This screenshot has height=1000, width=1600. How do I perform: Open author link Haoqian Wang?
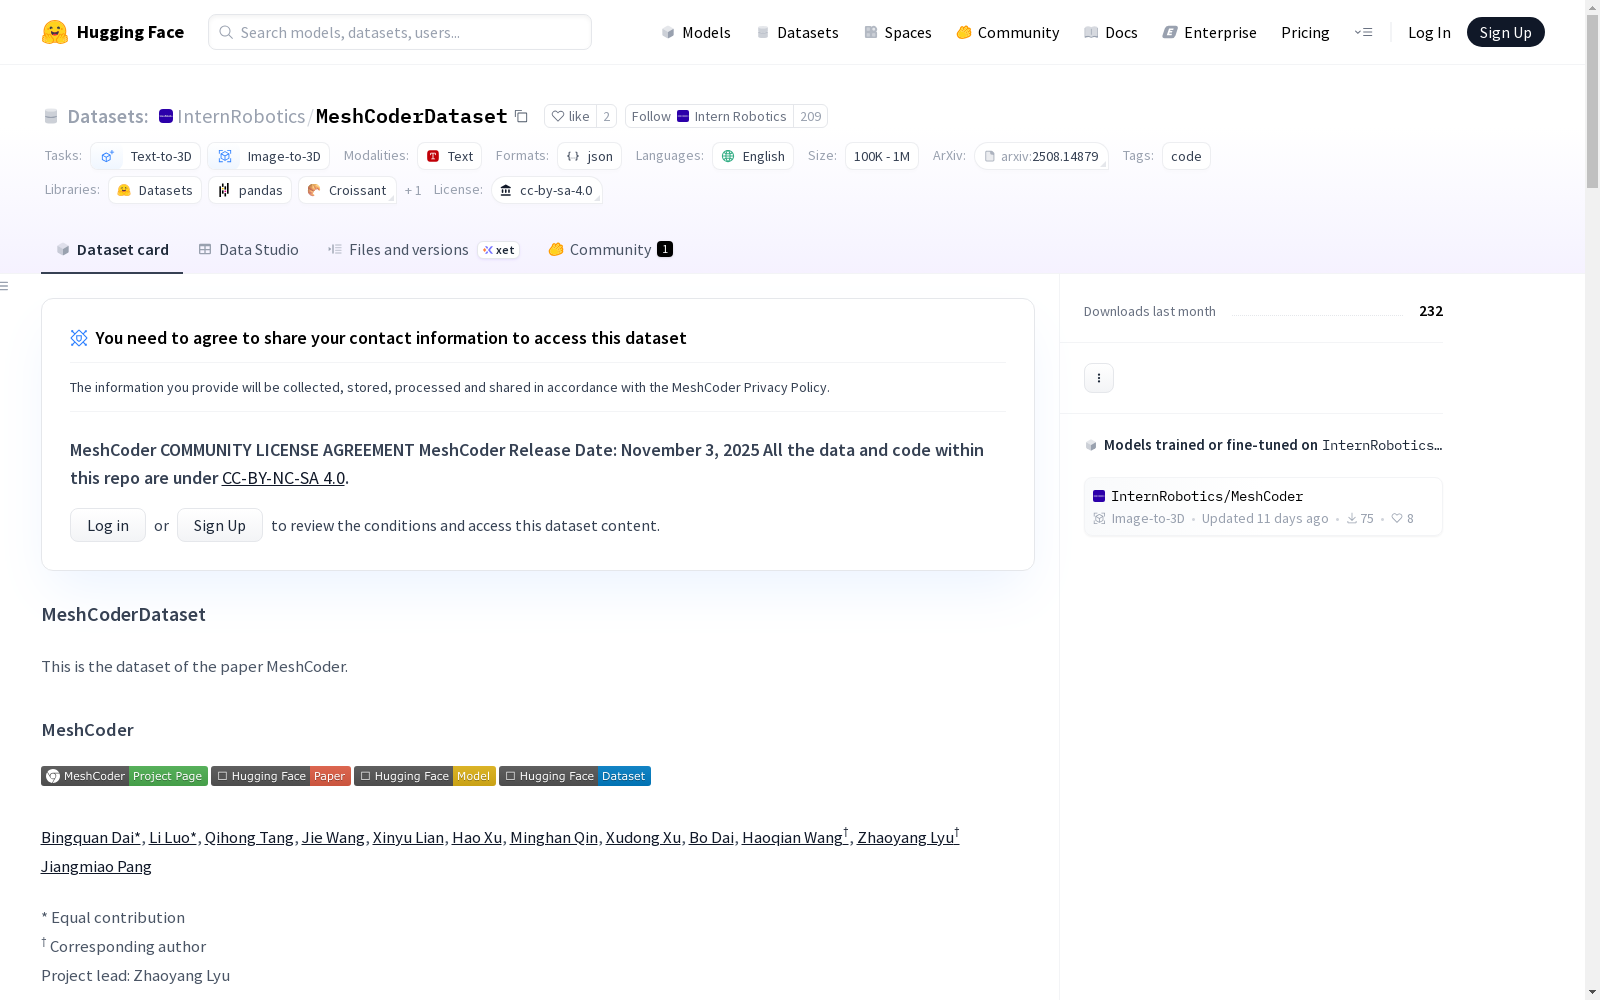tap(795, 838)
